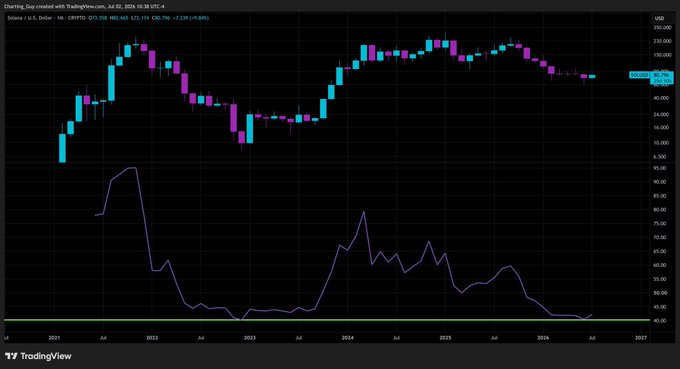Click the 10.000 price axis label
This screenshot has height=369, width=680.
click(x=661, y=143)
